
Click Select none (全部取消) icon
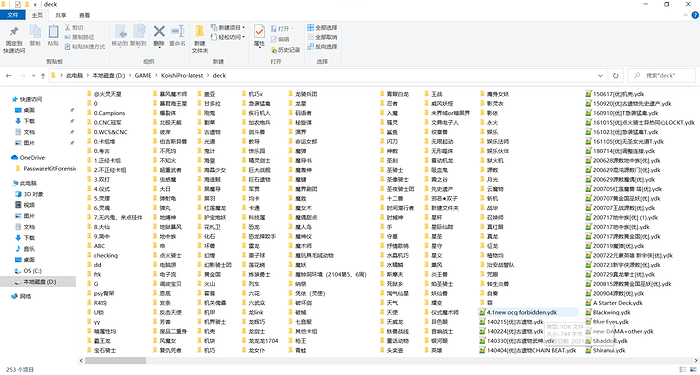[x=310, y=37]
